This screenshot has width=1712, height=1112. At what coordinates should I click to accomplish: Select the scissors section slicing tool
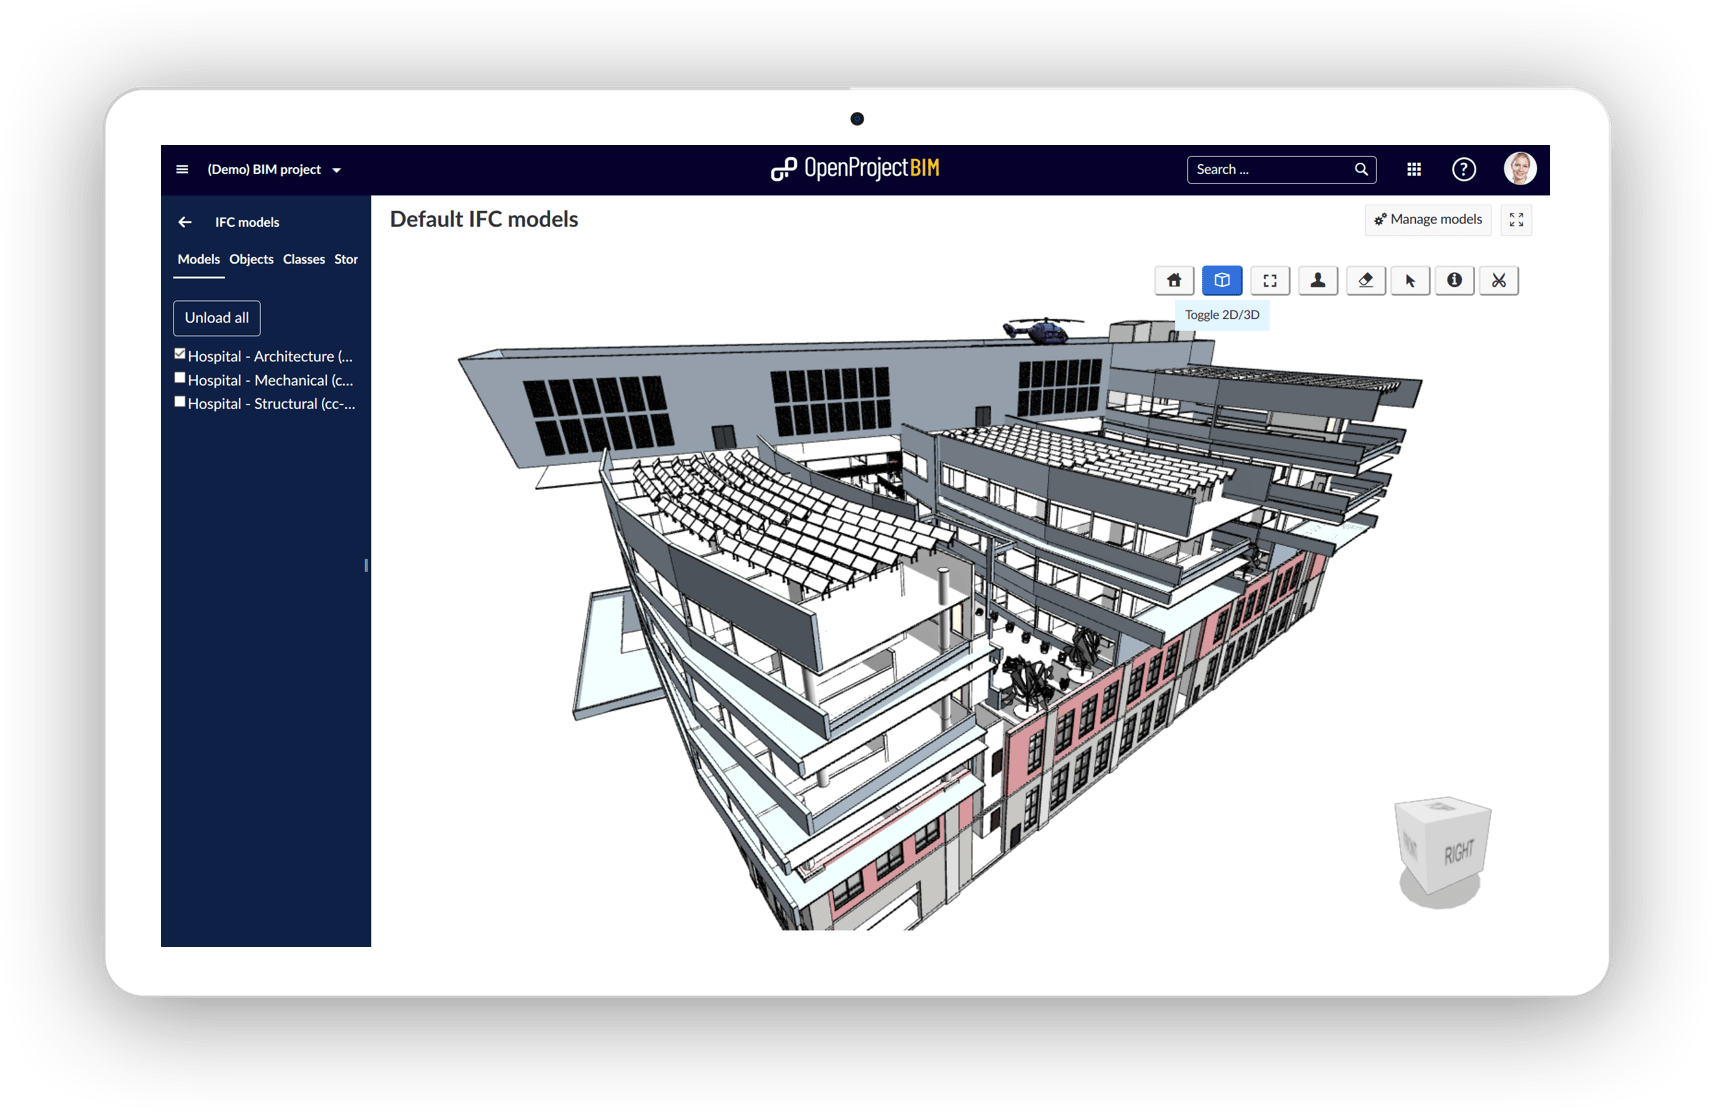point(1499,281)
